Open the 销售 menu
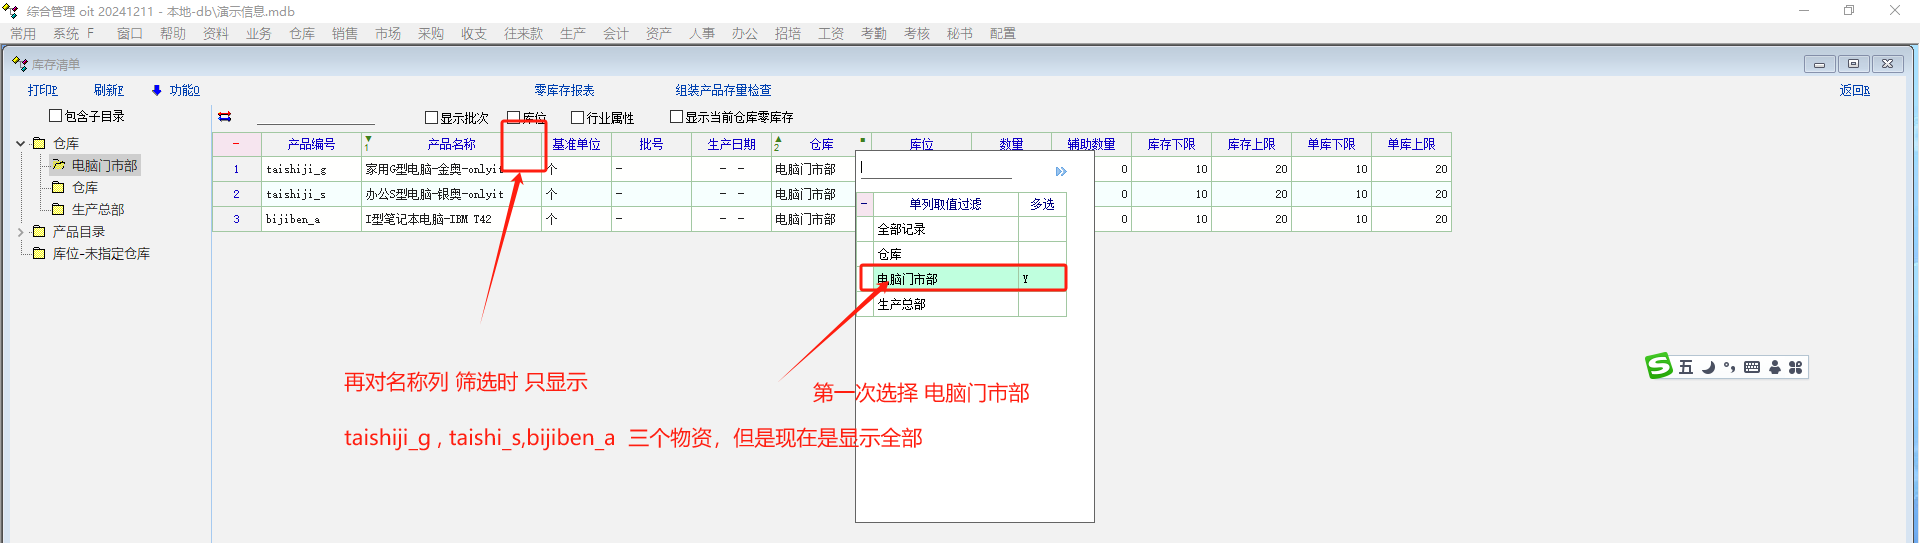Image resolution: width=1920 pixels, height=543 pixels. point(345,33)
